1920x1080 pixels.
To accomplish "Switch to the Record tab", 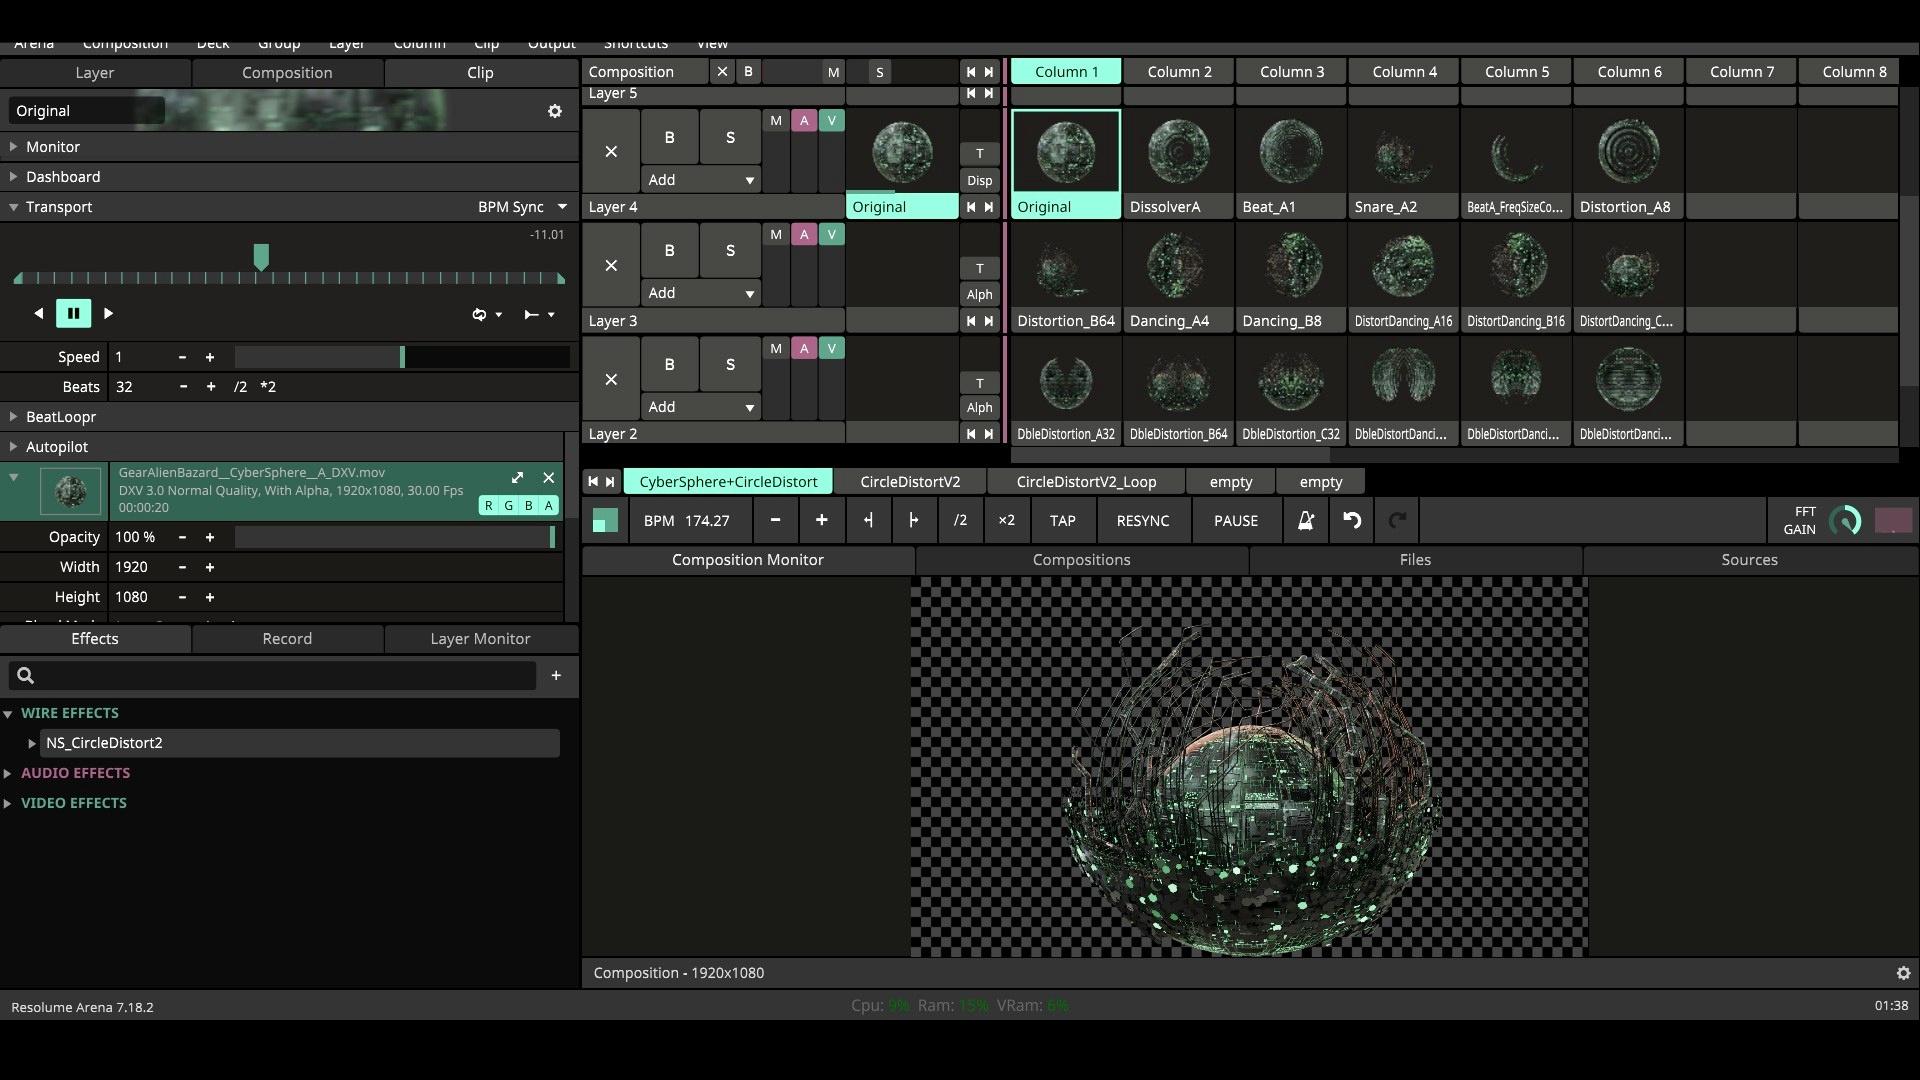I will pyautogui.click(x=287, y=639).
